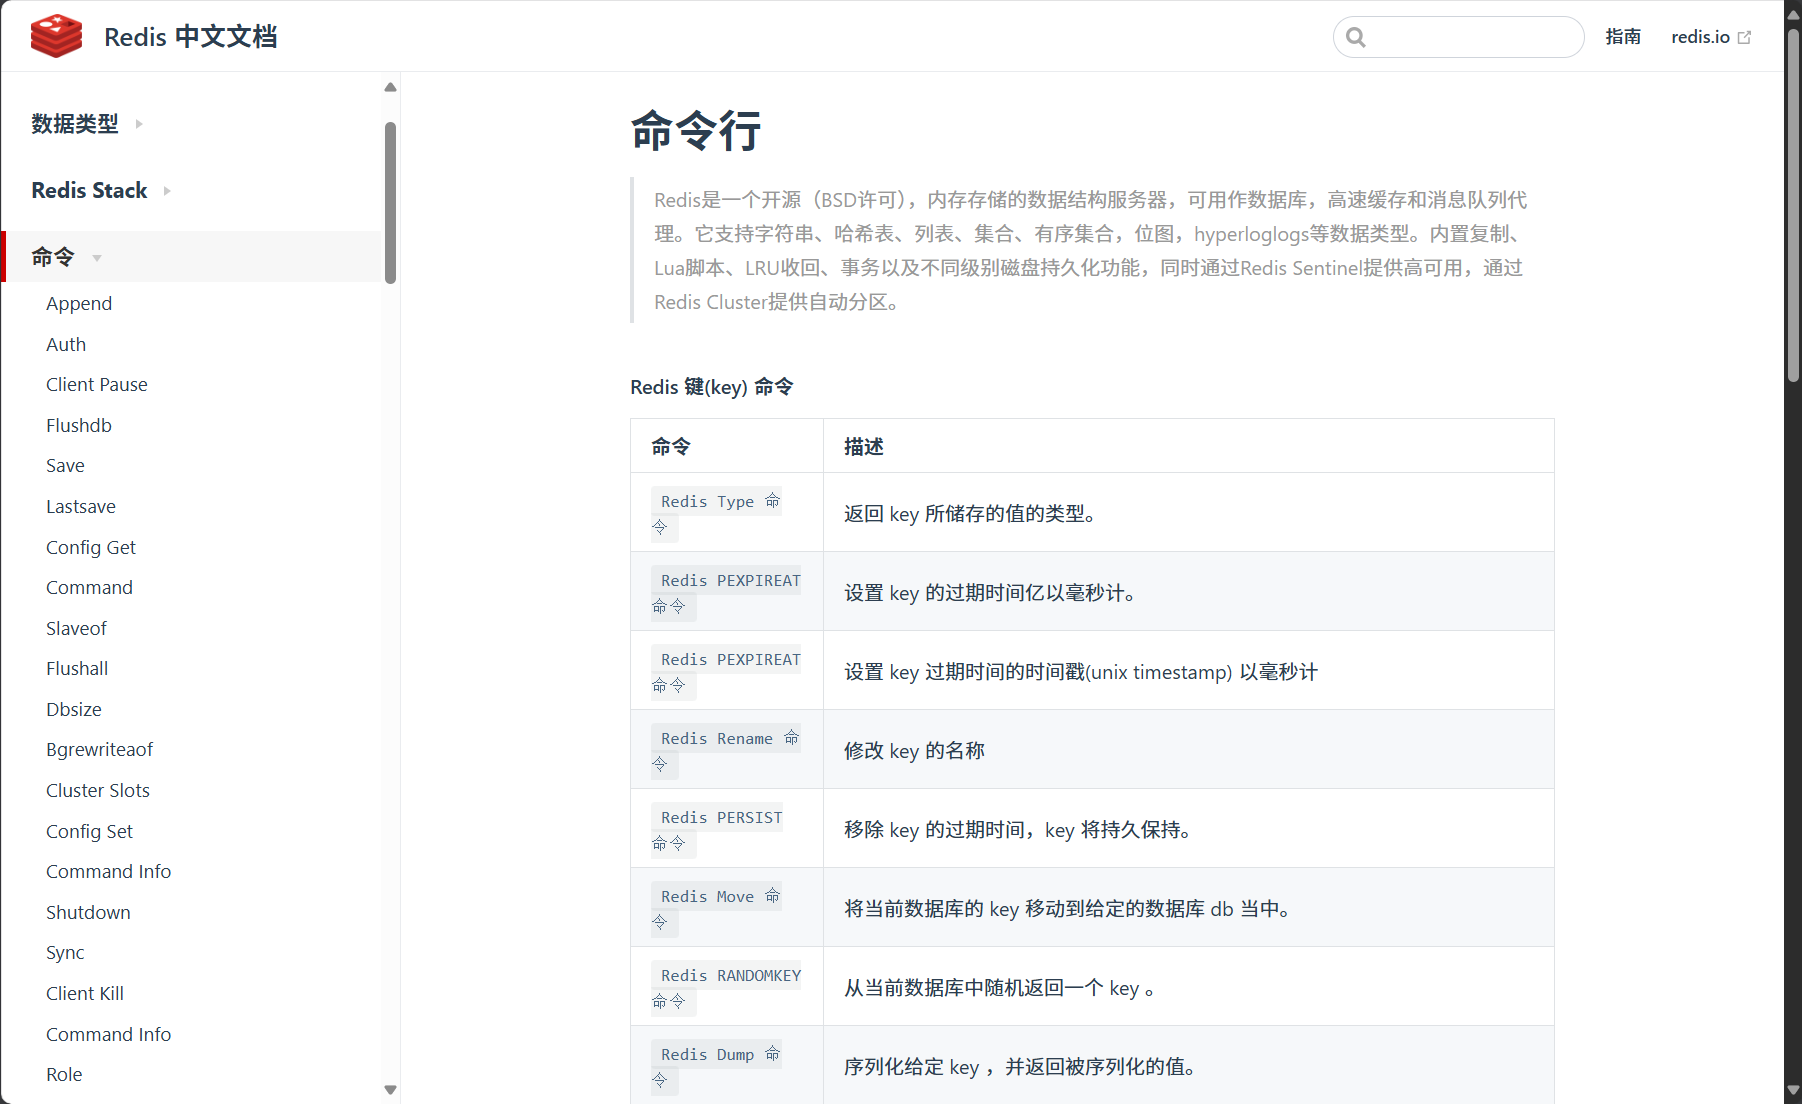Image resolution: width=1802 pixels, height=1104 pixels.
Task: Open Flushall command page
Action: 77,669
